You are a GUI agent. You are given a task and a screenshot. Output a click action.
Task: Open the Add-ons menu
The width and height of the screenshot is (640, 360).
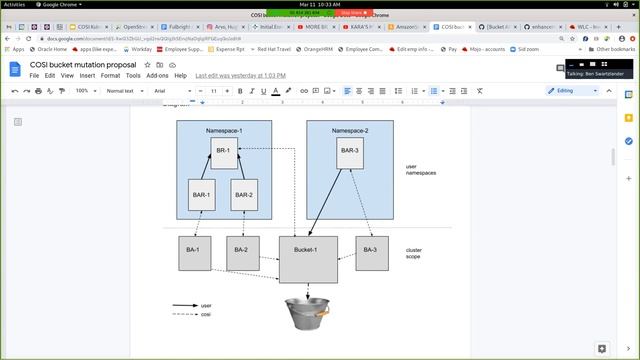click(x=157, y=76)
